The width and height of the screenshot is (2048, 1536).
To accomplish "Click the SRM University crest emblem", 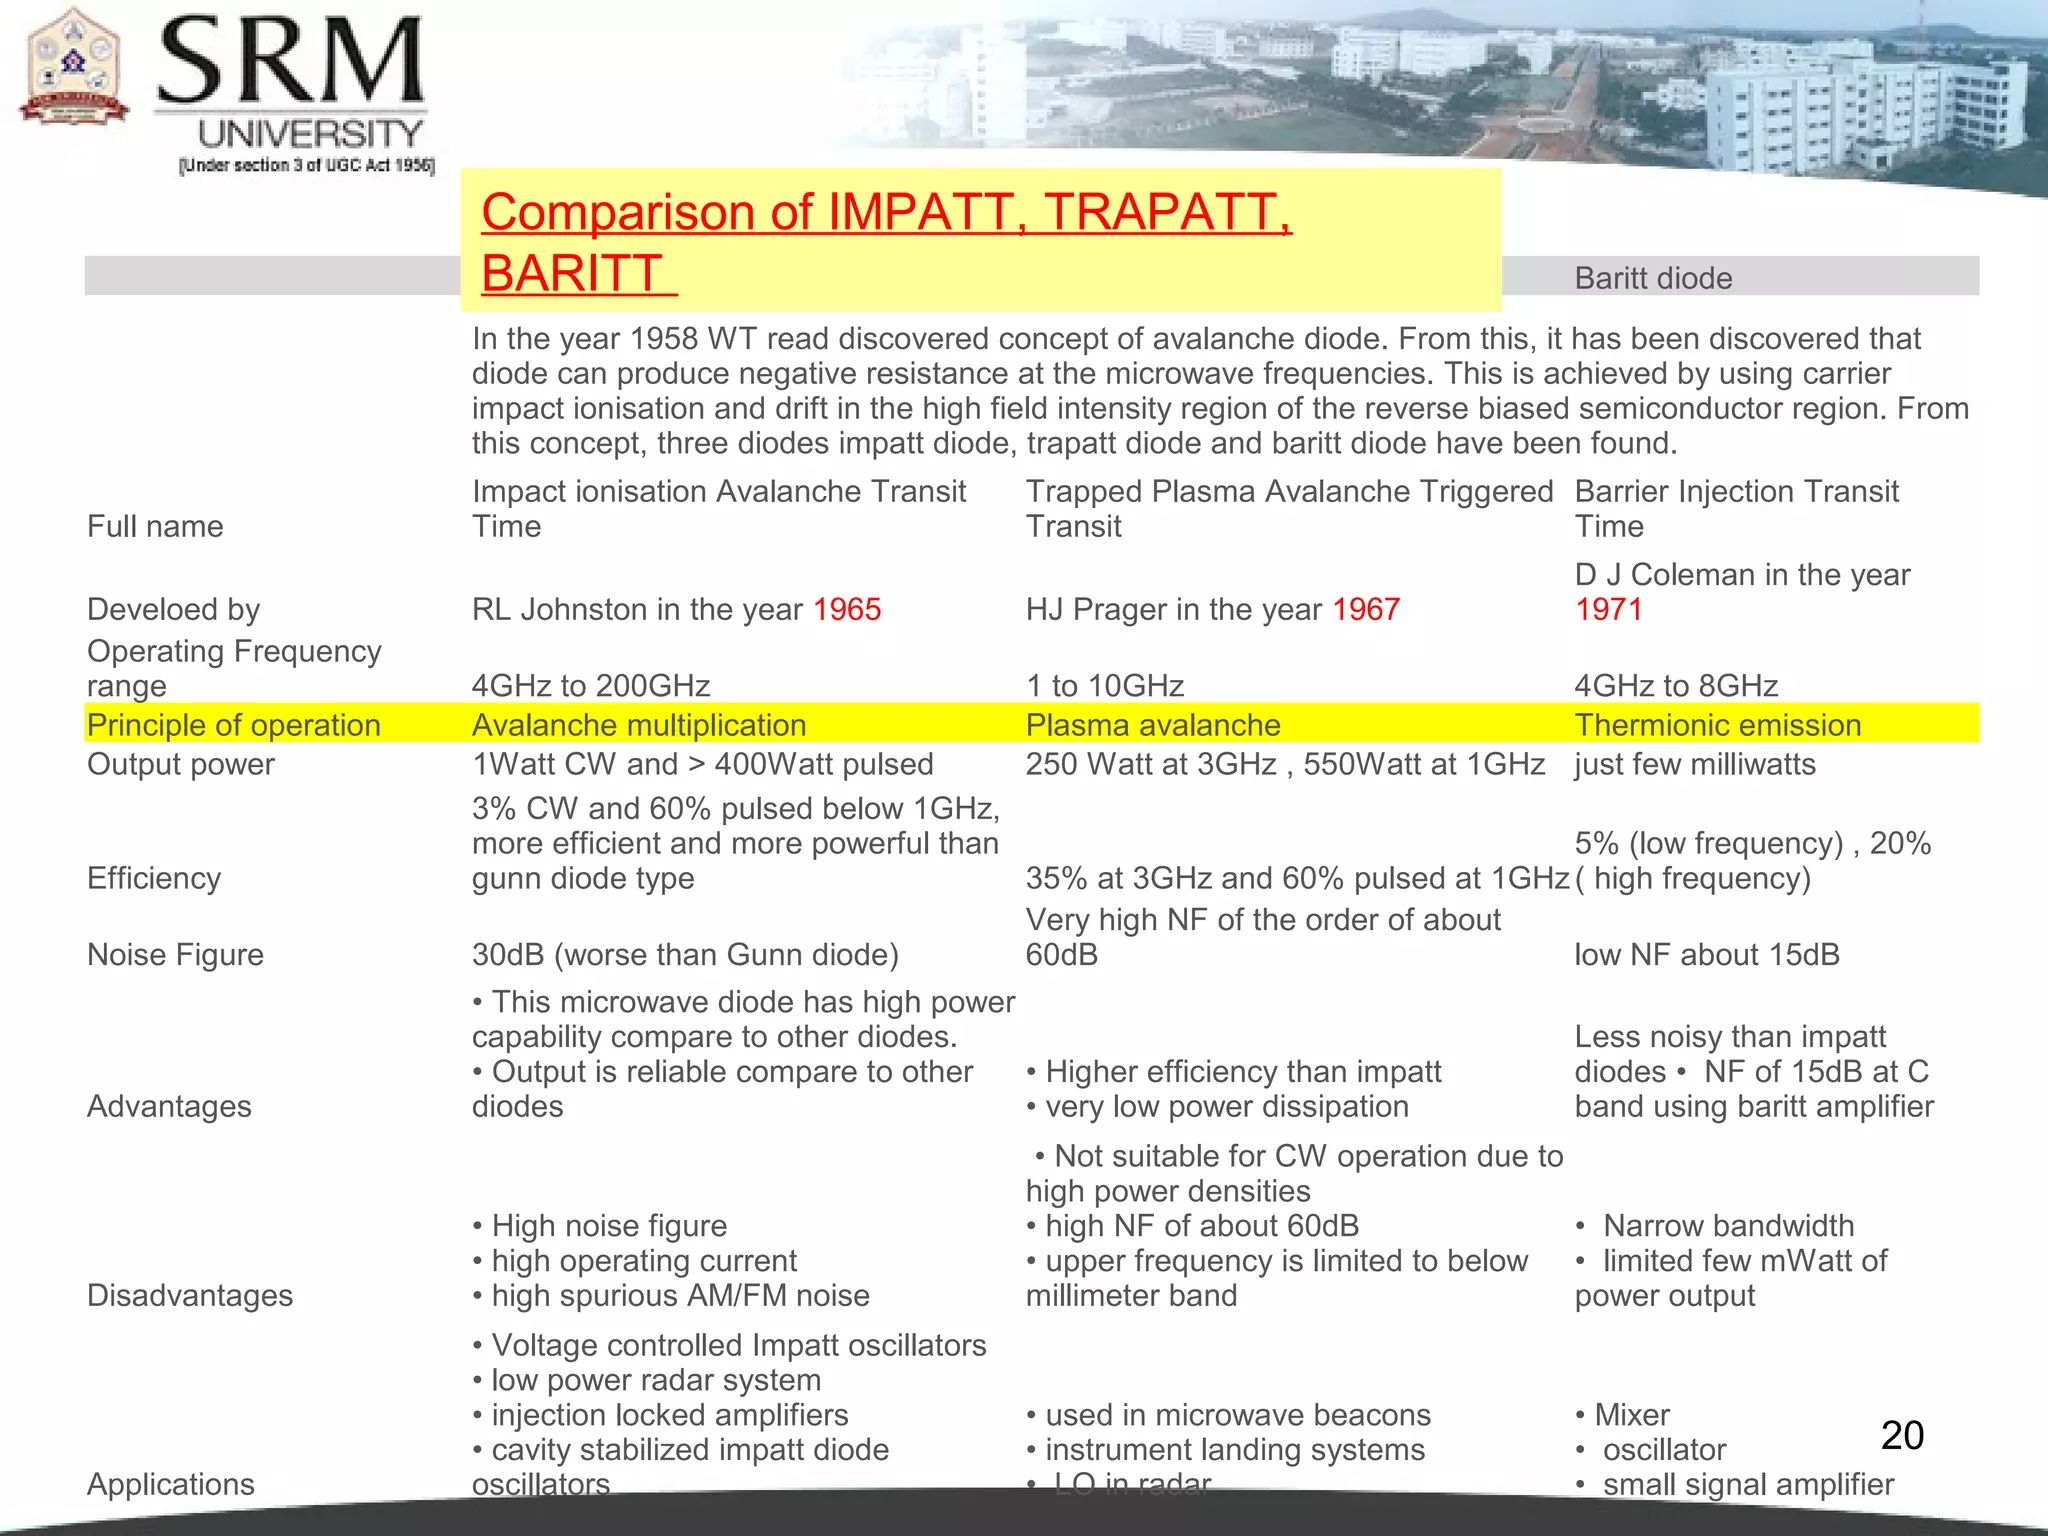I will 75,68.
